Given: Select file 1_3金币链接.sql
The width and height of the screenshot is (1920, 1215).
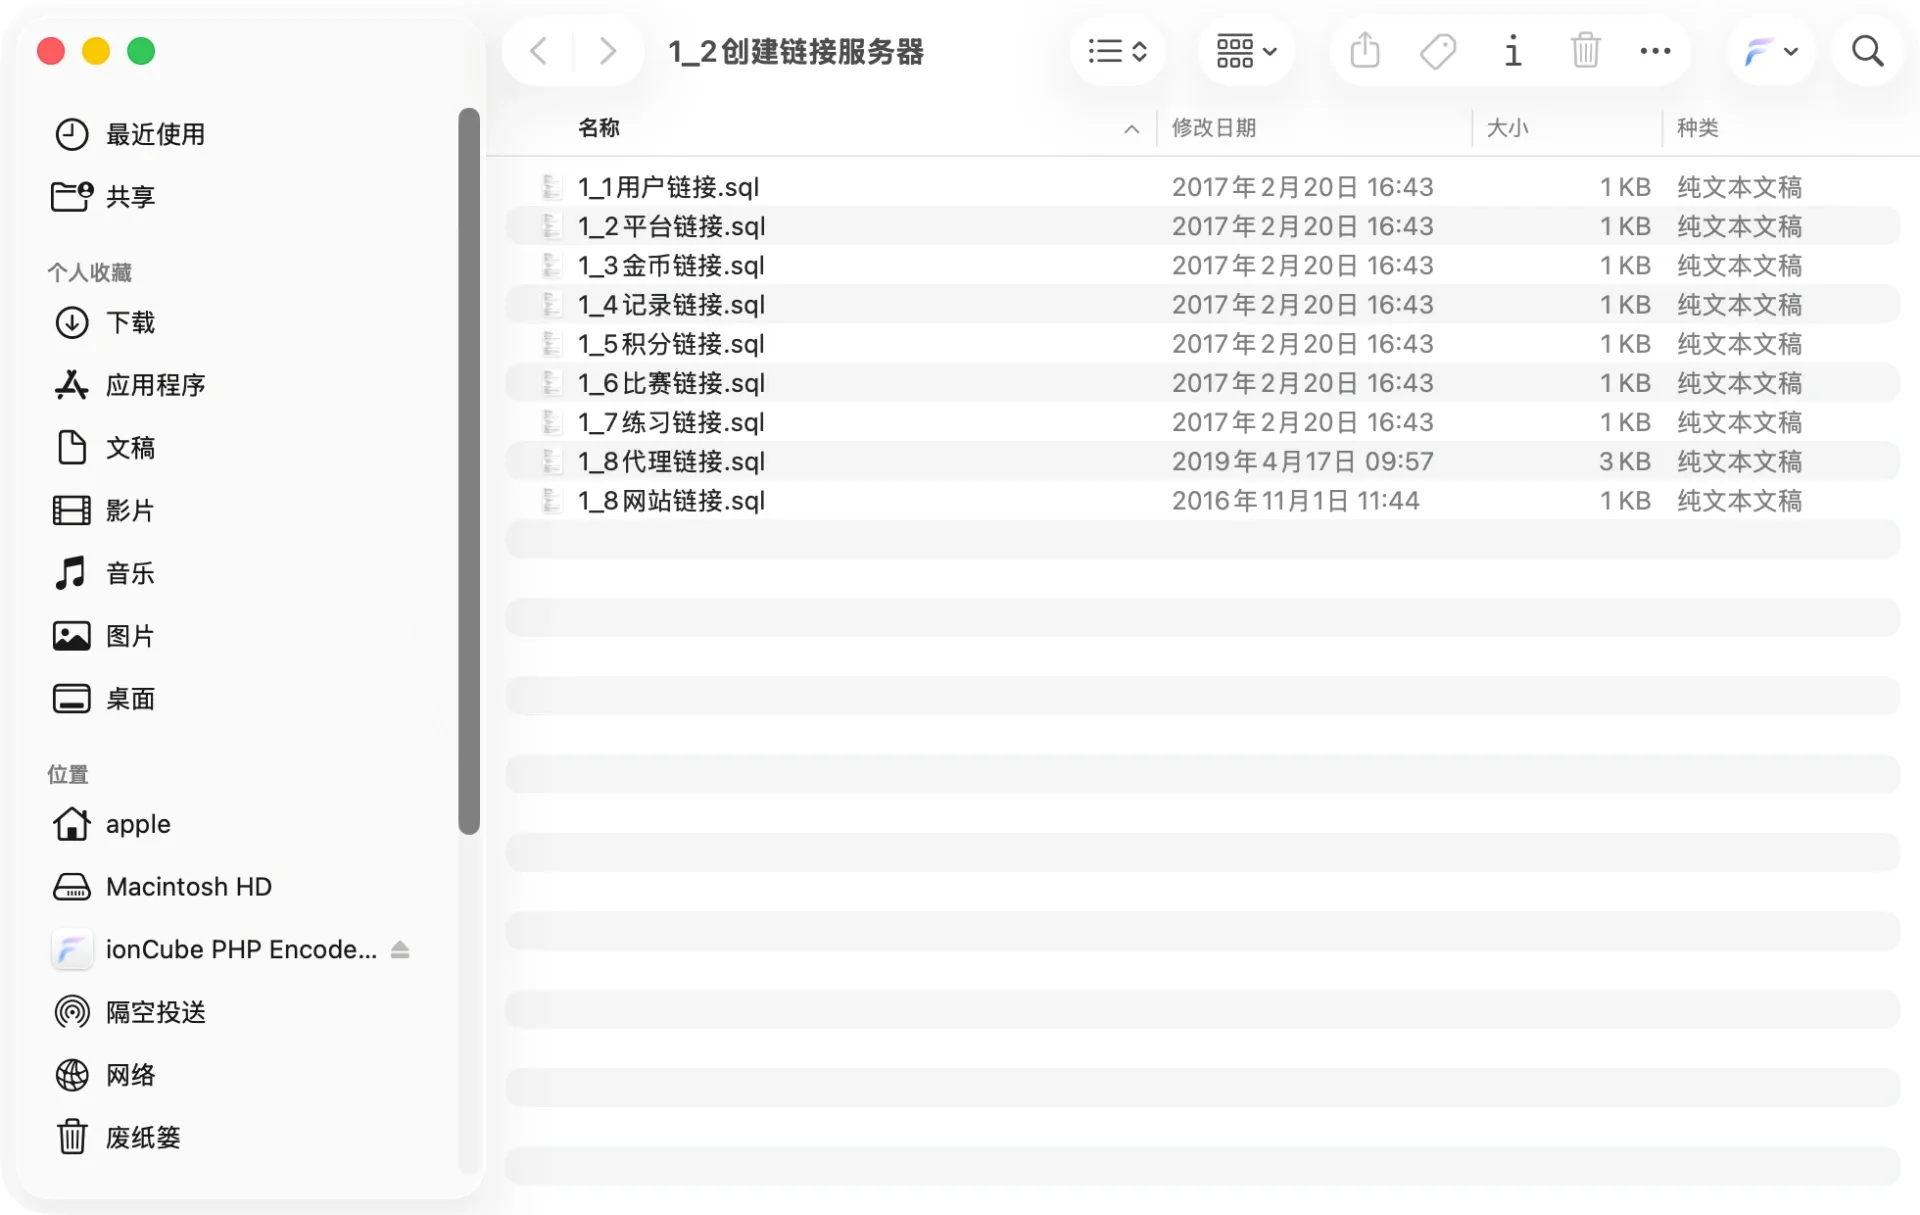Looking at the screenshot, I should pos(1202,265).
